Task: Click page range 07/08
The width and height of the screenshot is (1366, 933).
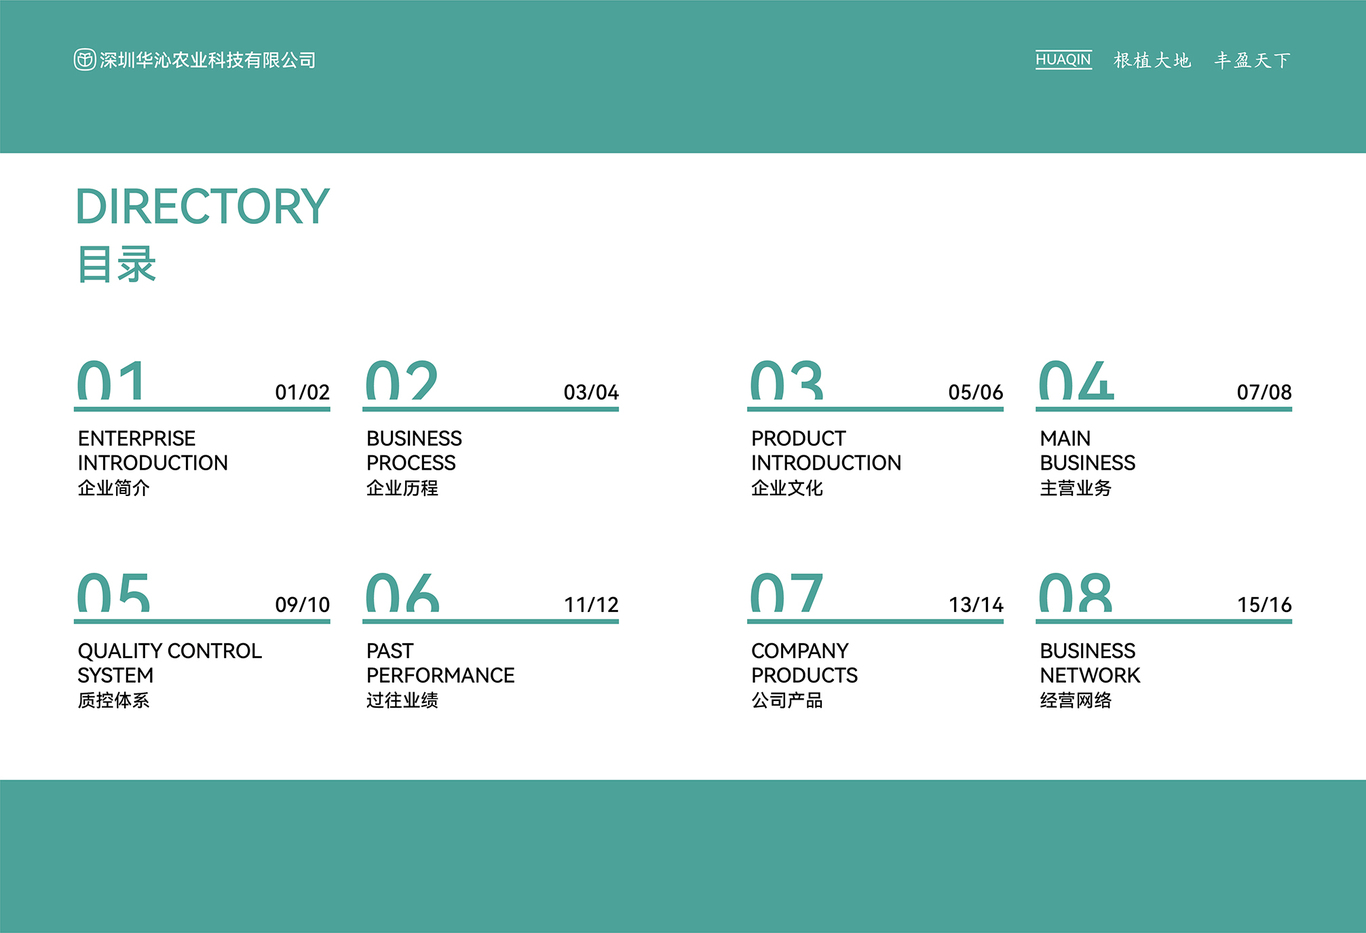Action: 1264,392
